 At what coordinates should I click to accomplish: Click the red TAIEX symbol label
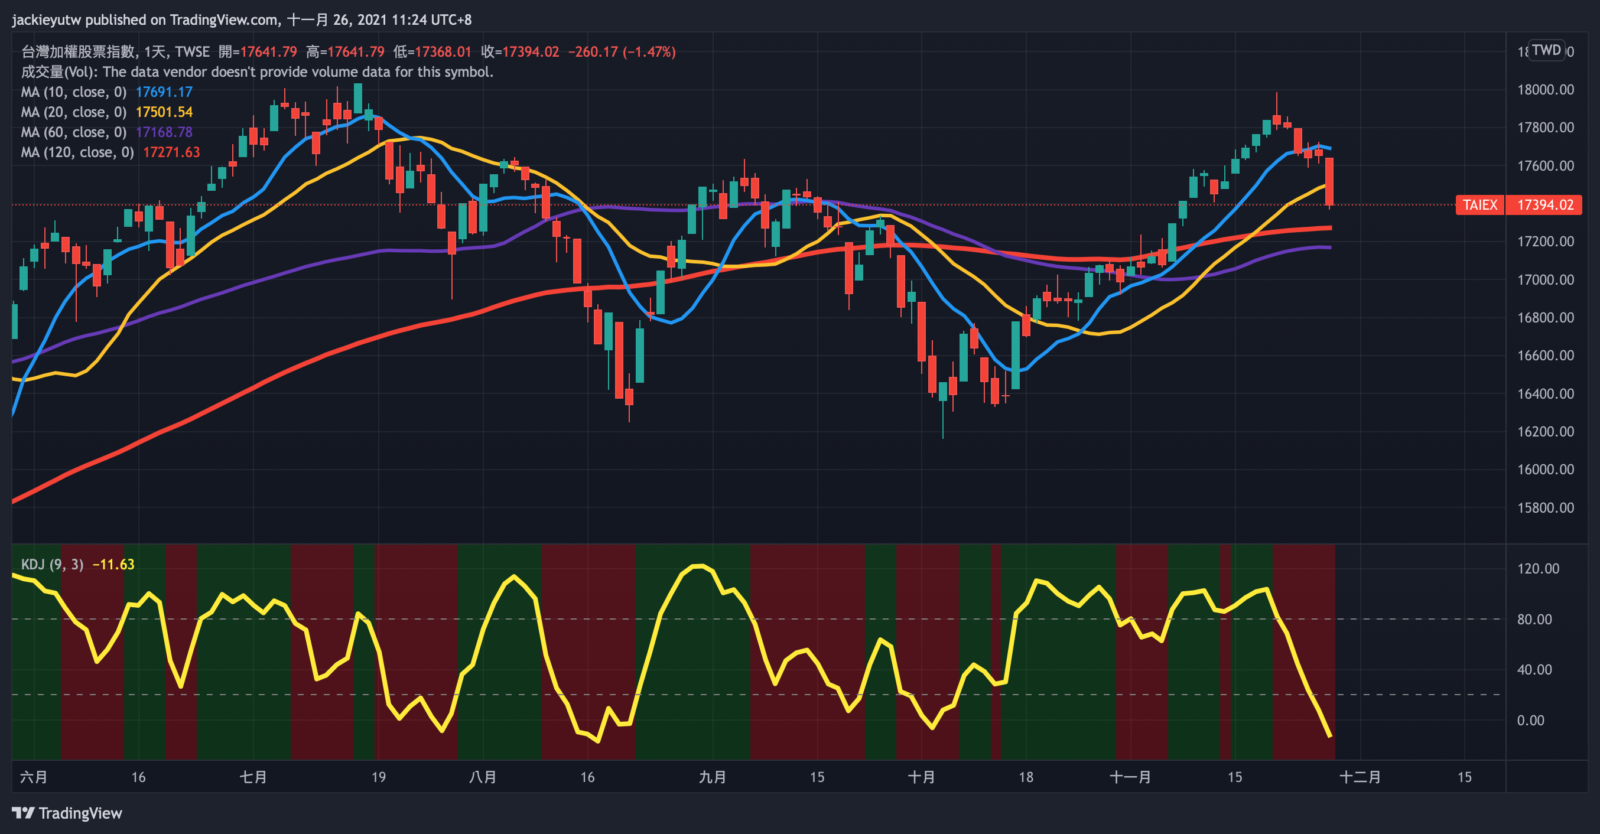pos(1480,205)
